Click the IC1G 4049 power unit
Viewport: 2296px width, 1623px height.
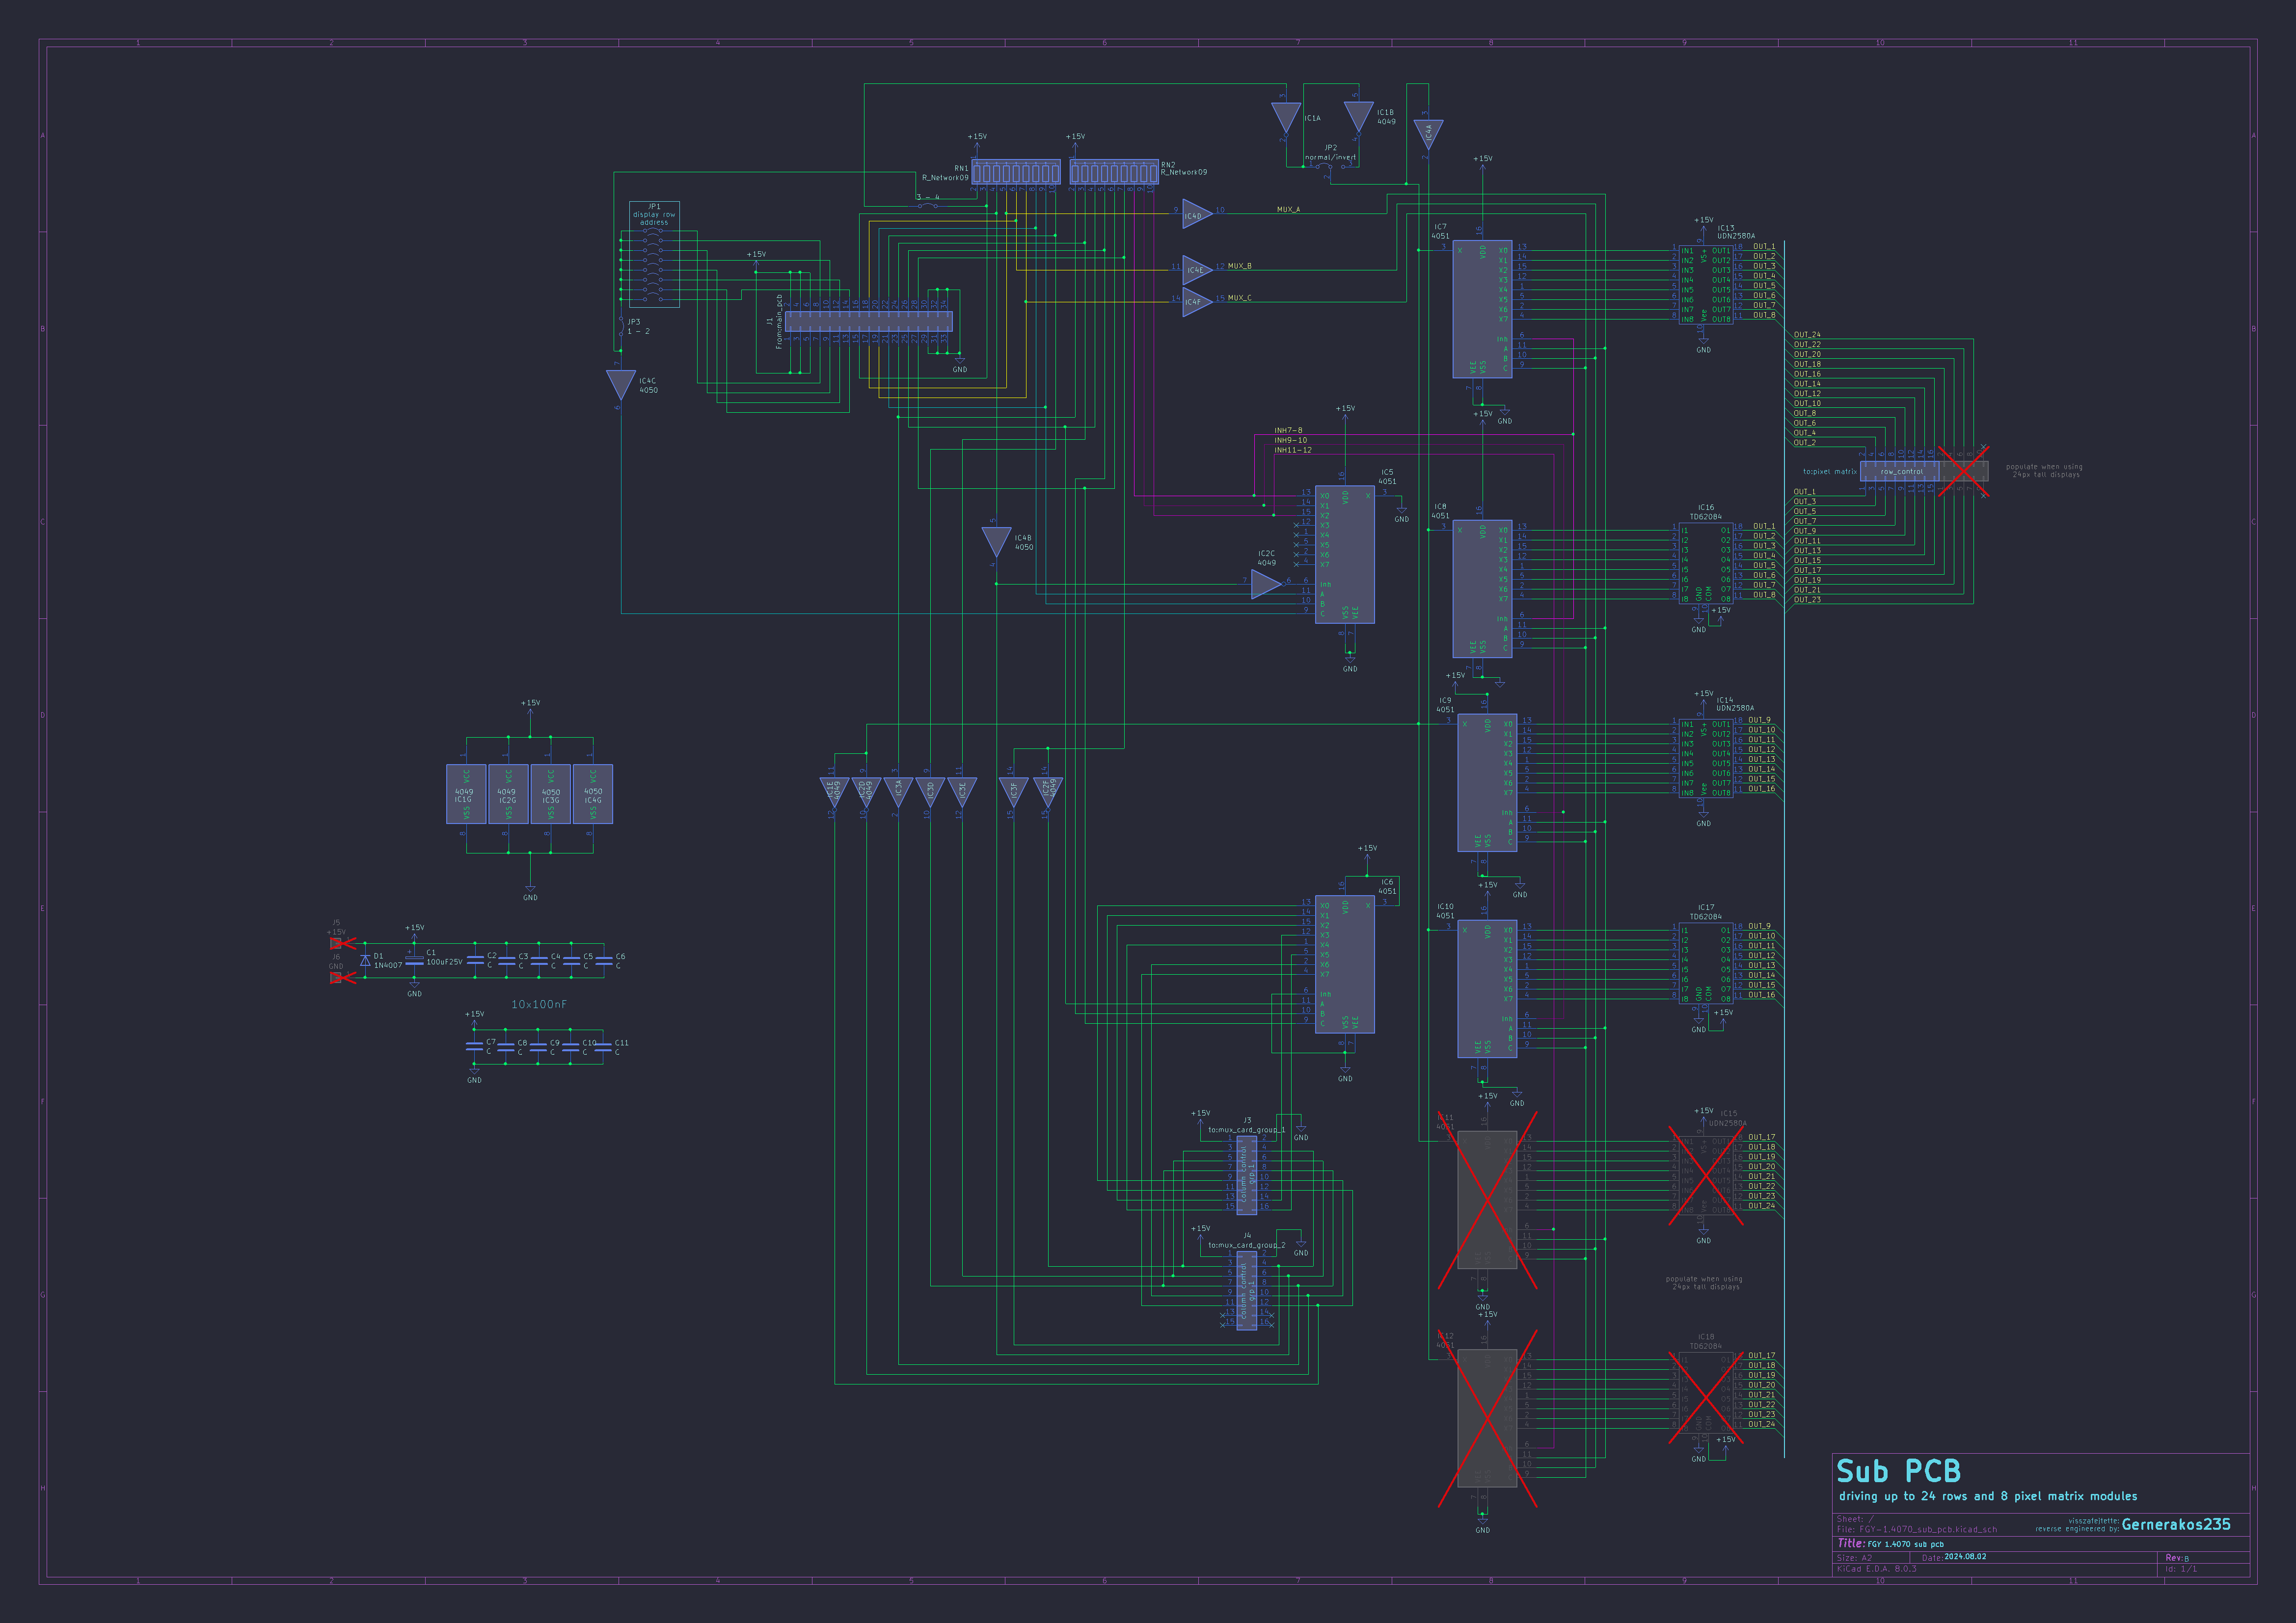[466, 794]
